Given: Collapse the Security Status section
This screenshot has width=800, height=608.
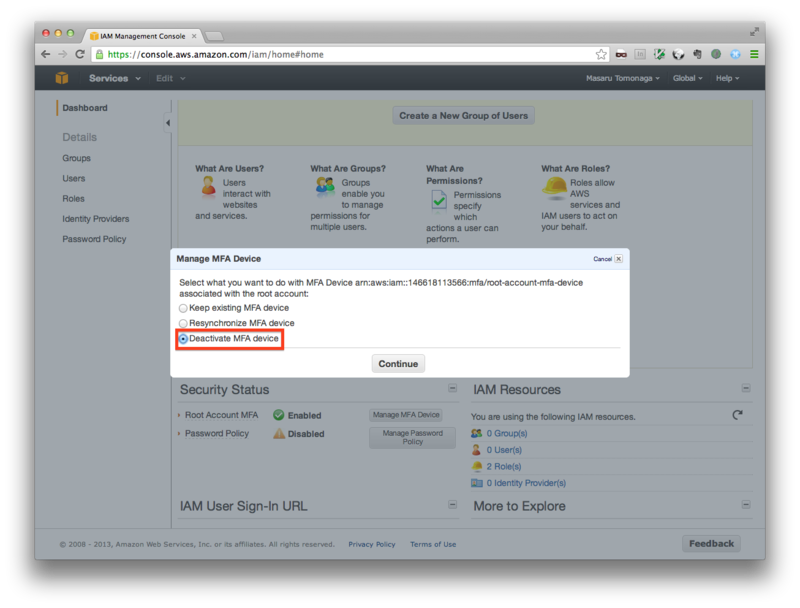Looking at the screenshot, I should (x=453, y=388).
